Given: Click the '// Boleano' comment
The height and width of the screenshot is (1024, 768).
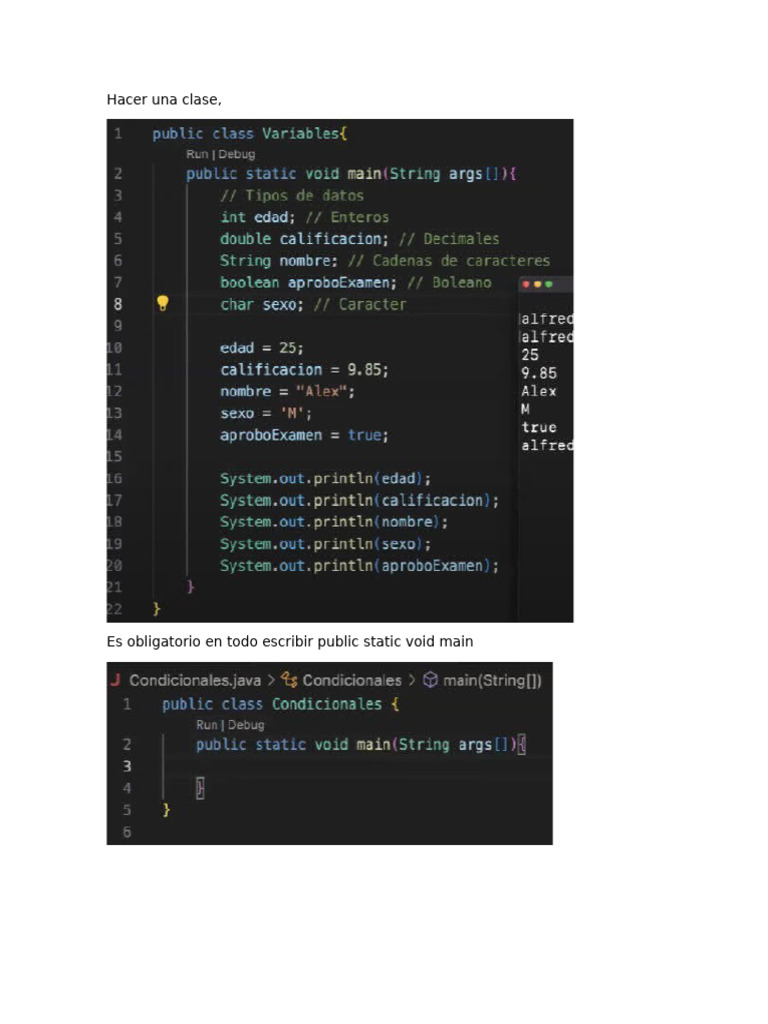Looking at the screenshot, I should pyautogui.click(x=449, y=282).
